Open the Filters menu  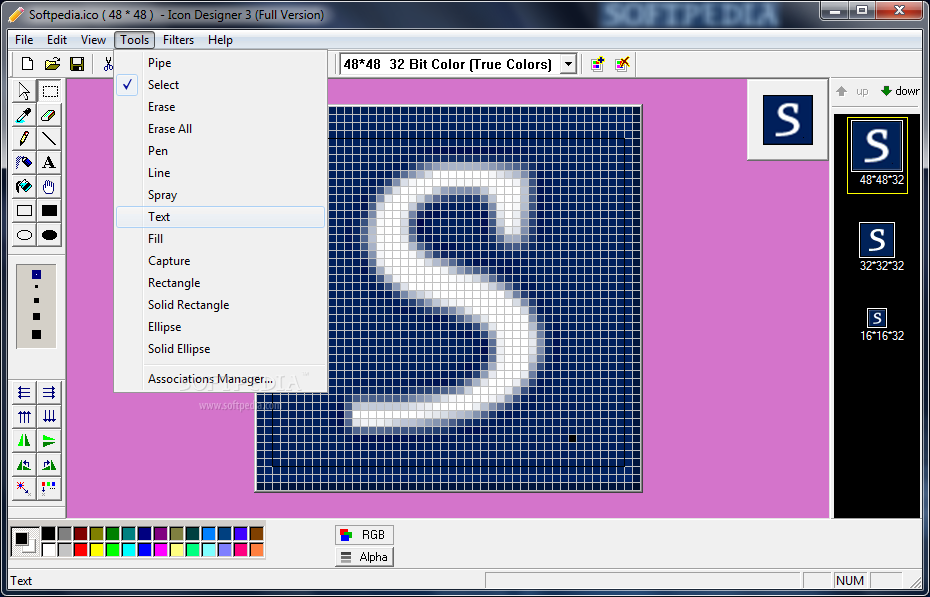click(x=179, y=40)
